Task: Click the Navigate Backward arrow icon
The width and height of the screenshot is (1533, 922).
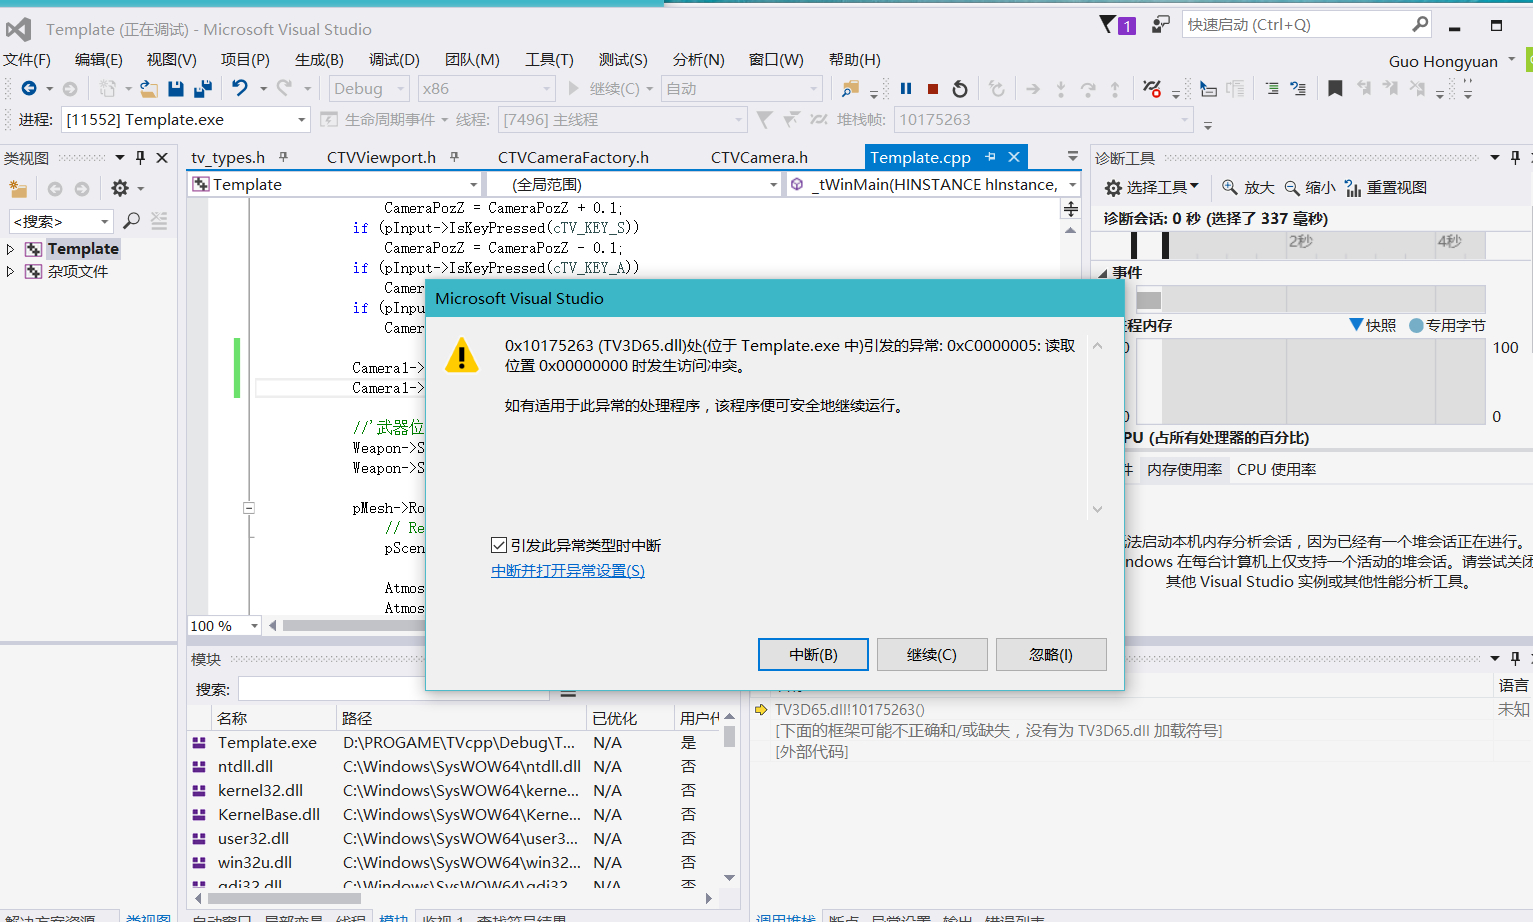Action: [x=29, y=88]
